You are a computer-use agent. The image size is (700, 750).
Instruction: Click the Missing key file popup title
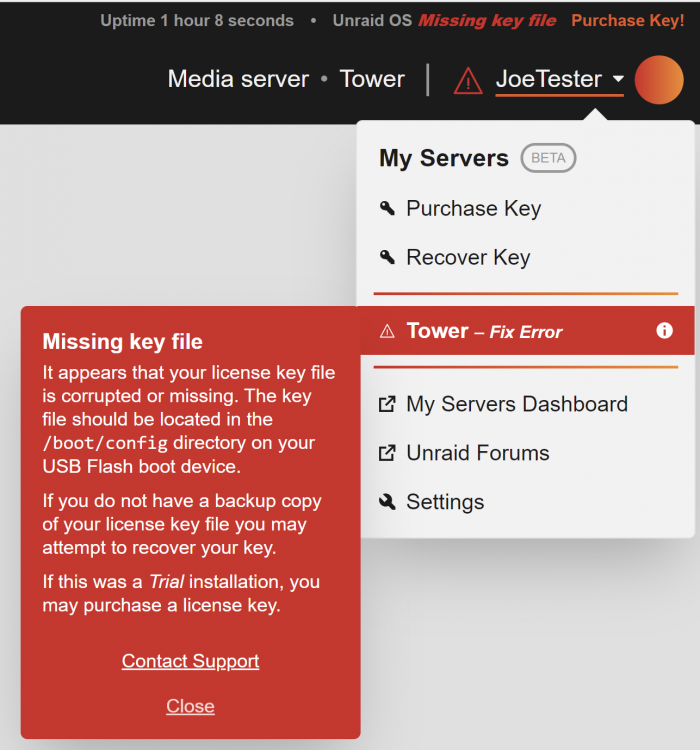coord(122,342)
